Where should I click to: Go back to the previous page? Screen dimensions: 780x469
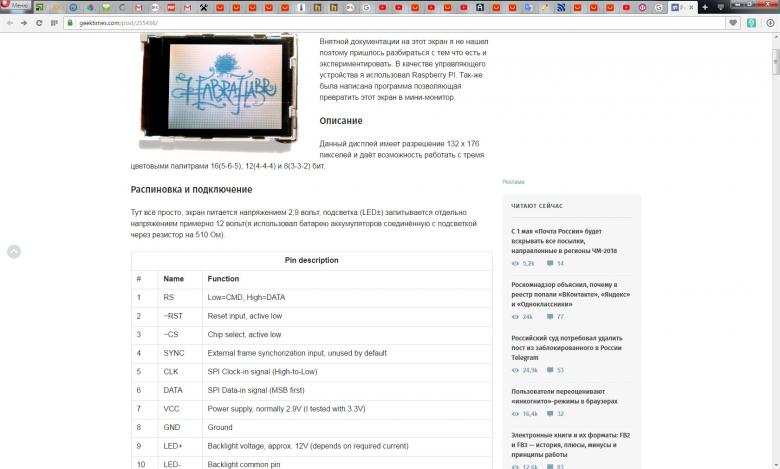click(9, 23)
